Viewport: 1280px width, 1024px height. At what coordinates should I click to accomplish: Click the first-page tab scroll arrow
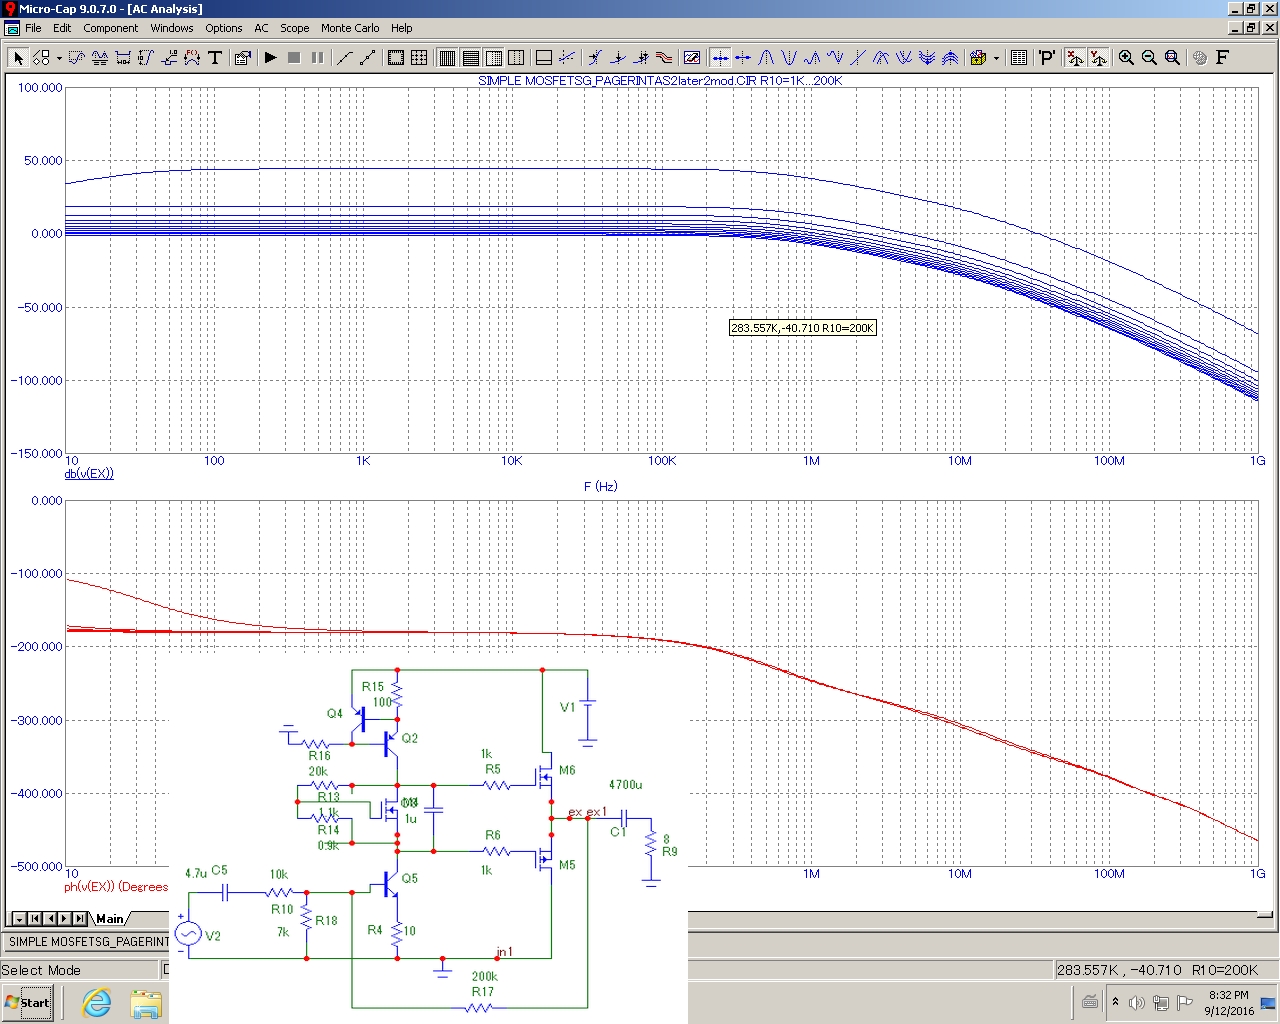[35, 918]
